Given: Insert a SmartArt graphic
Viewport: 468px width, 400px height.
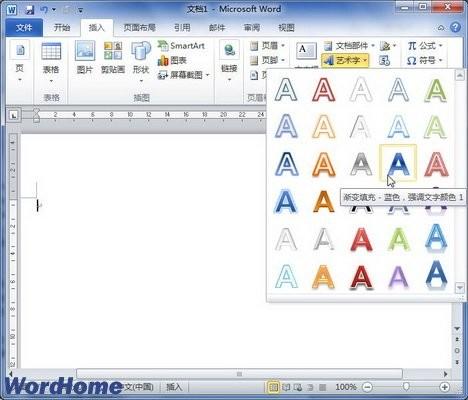Looking at the screenshot, I should [182, 45].
